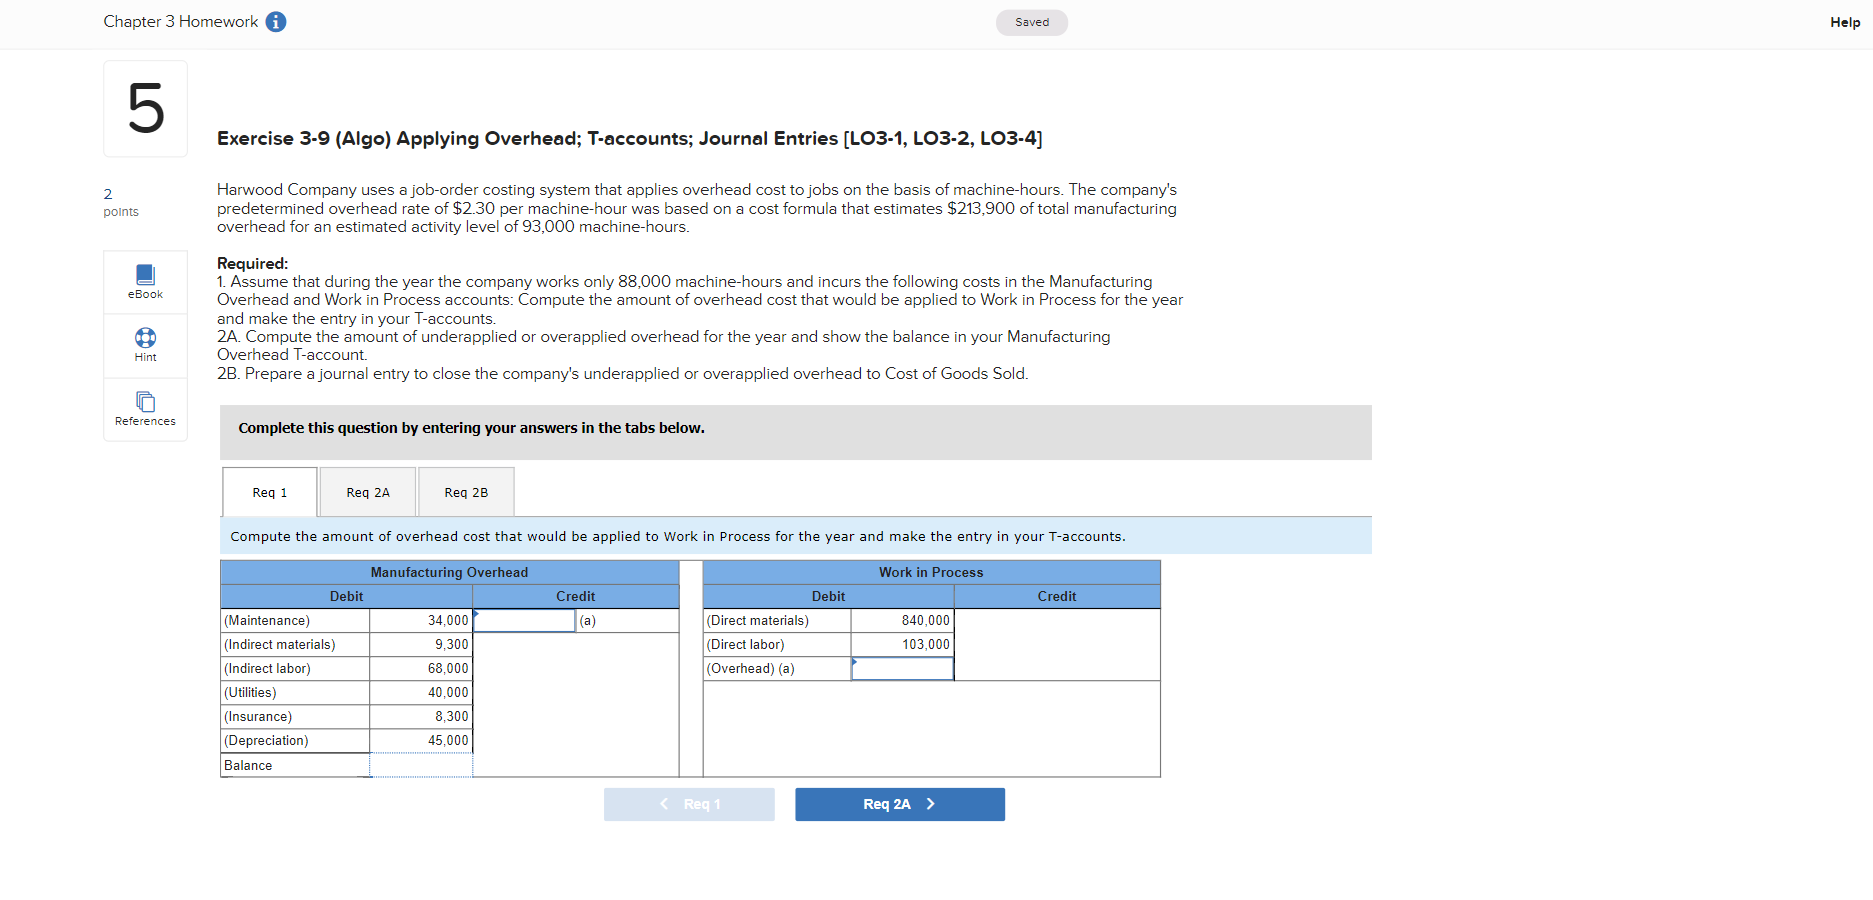The height and width of the screenshot is (900, 1873).
Task: Open the eBook resource
Action: coord(145,281)
